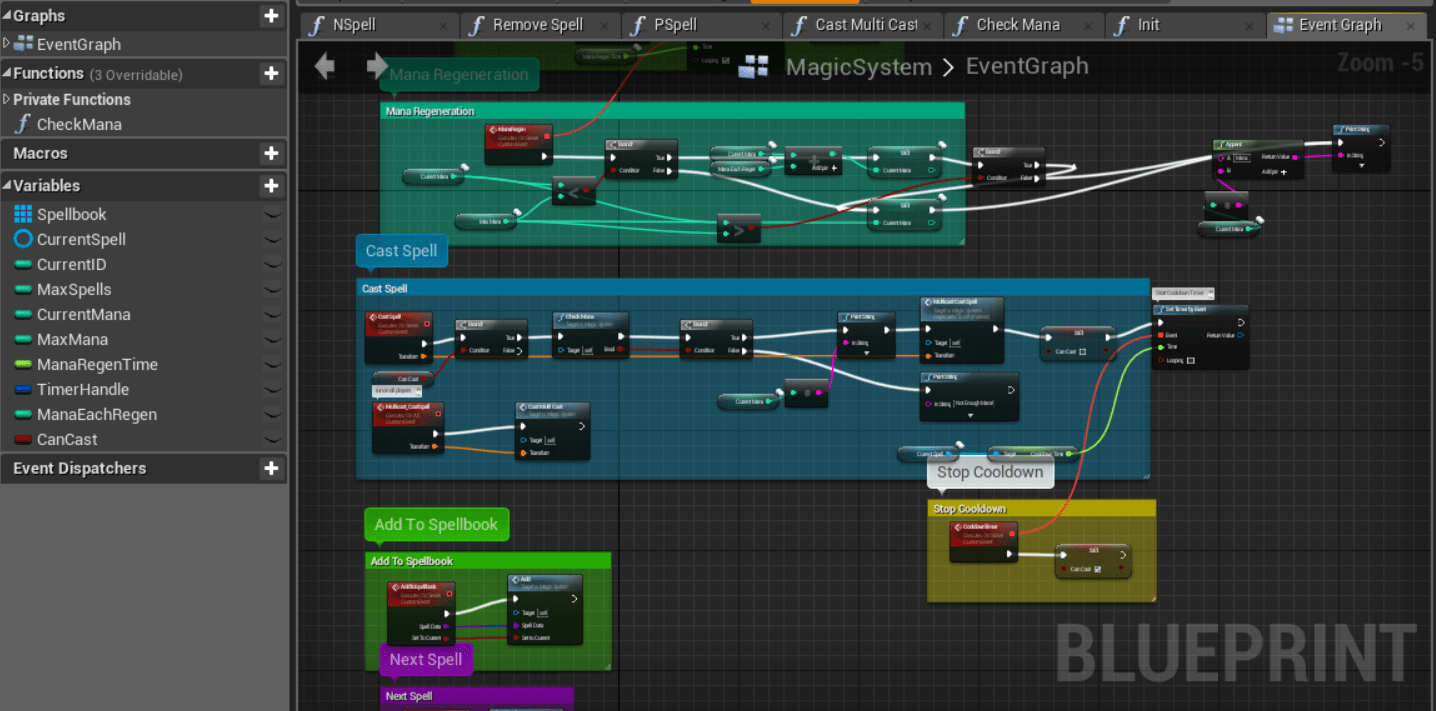
Task: Click the Add To Spellbook comment bubble label
Action: tap(436, 525)
